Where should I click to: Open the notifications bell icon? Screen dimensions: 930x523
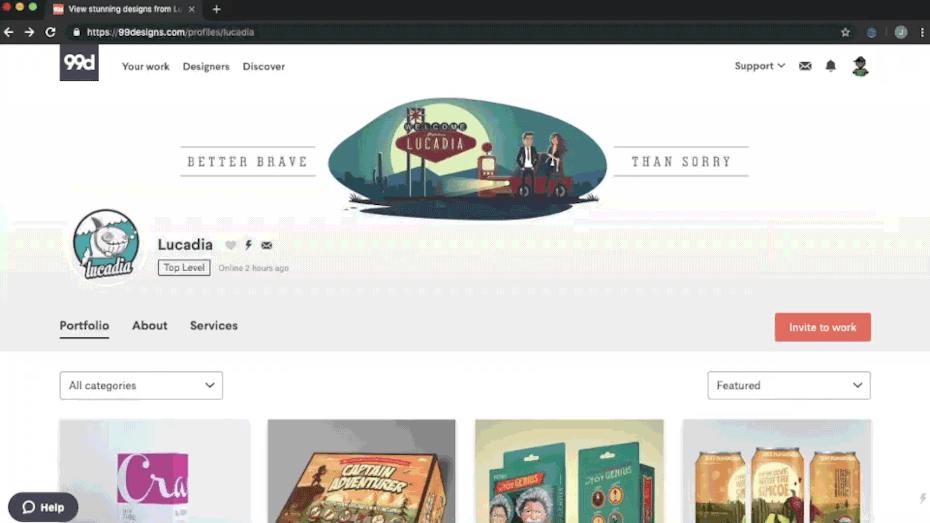tap(830, 67)
